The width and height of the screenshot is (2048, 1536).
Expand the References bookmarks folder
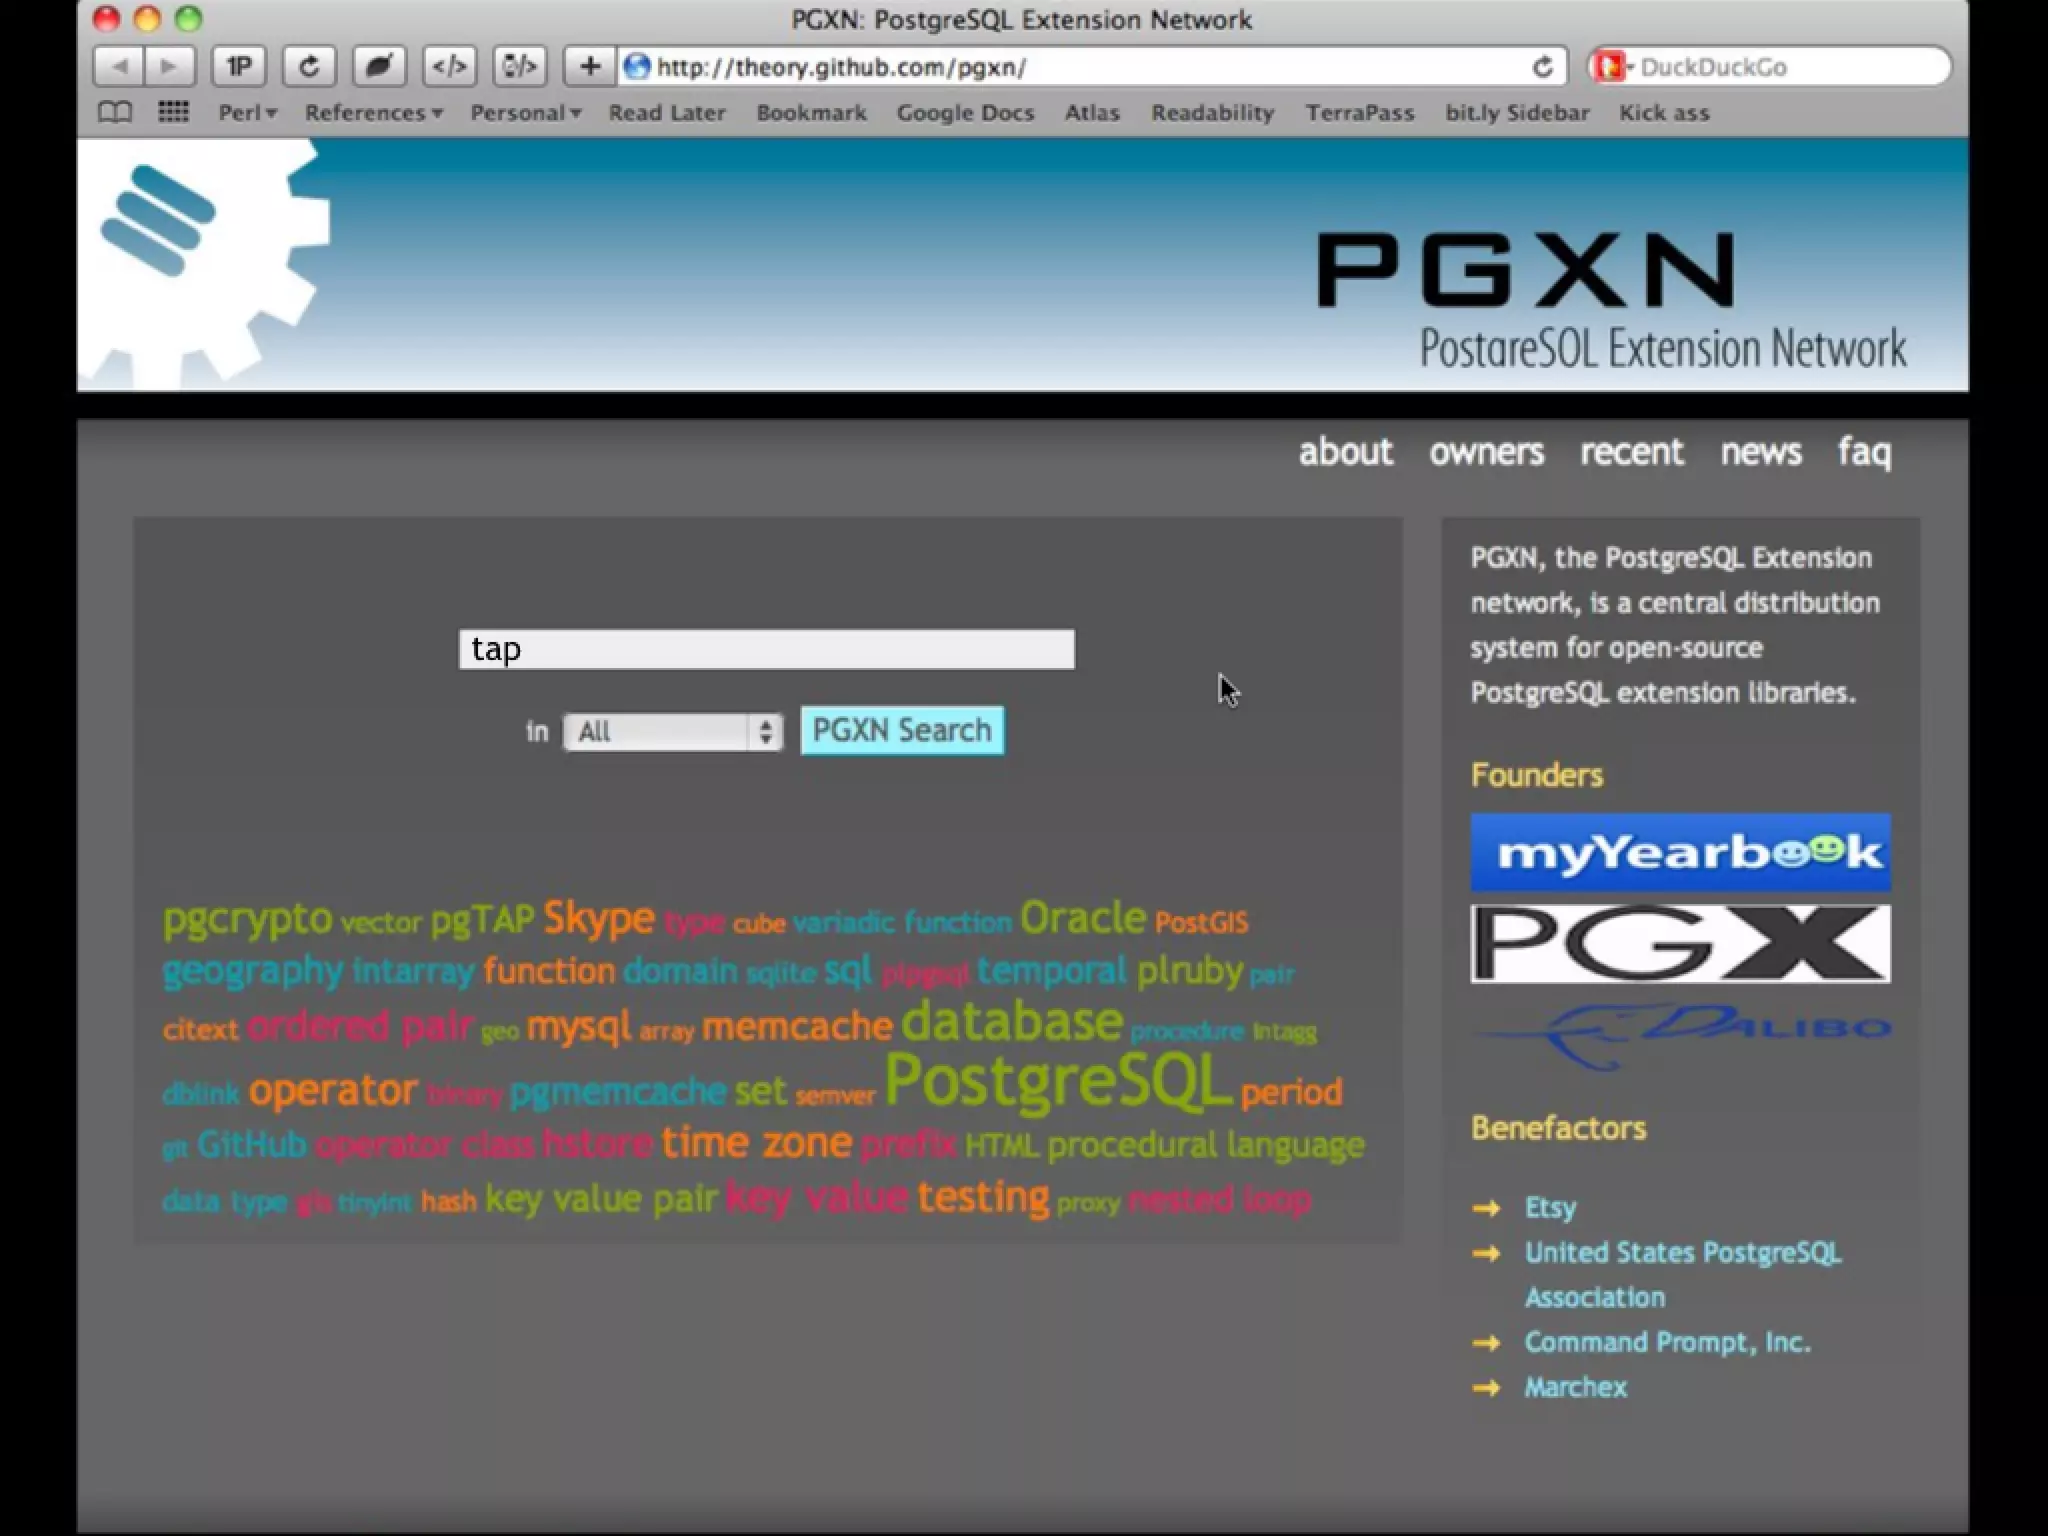click(374, 113)
